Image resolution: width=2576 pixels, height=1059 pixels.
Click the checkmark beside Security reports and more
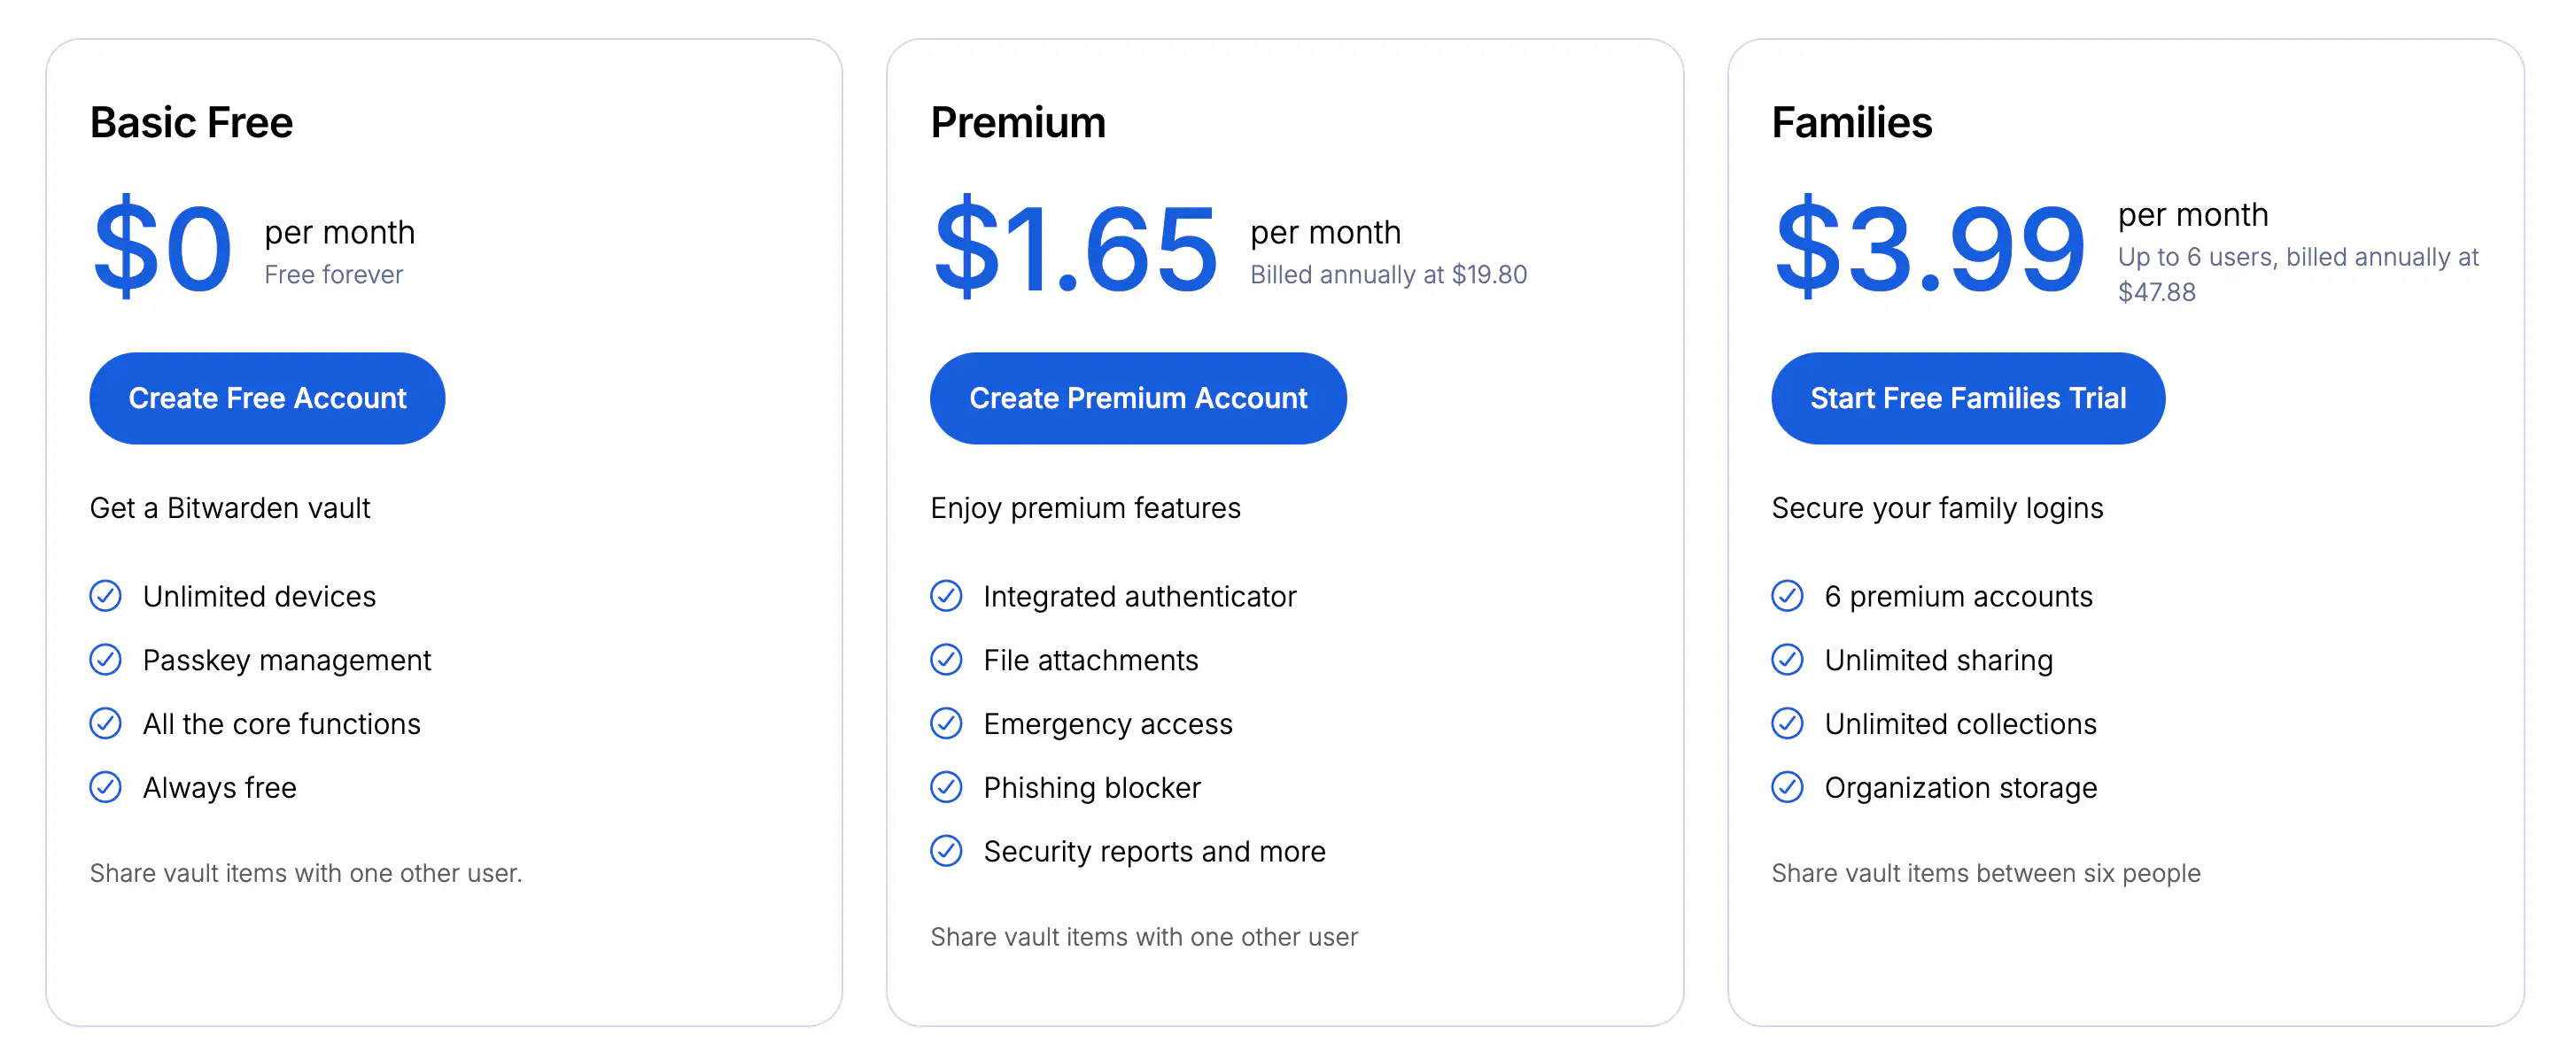click(946, 851)
